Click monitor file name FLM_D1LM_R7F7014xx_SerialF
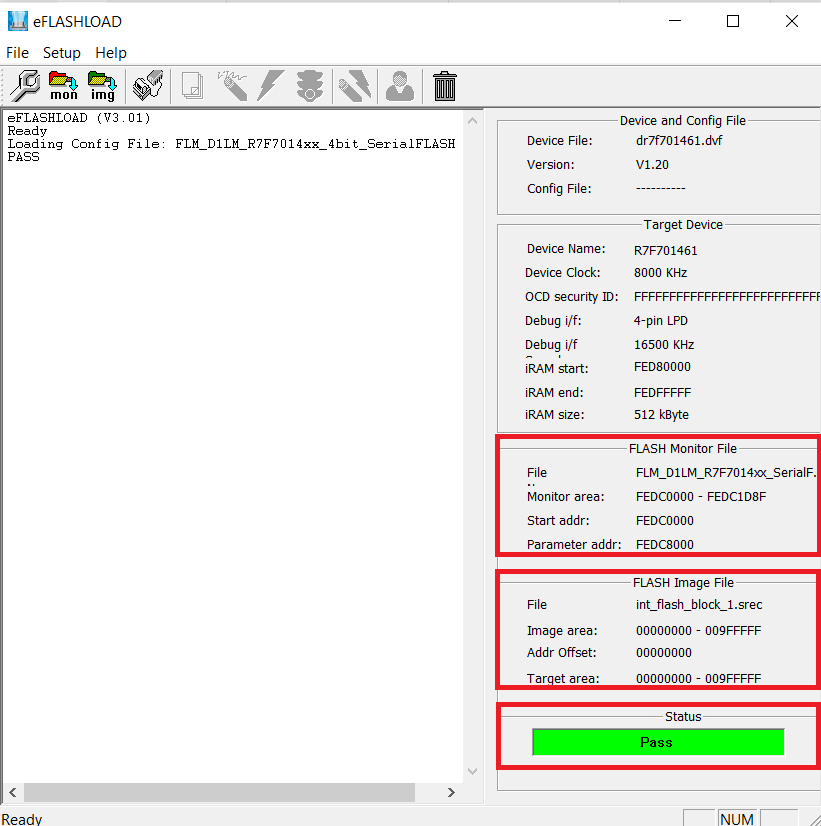The image size is (821, 826). [x=726, y=473]
